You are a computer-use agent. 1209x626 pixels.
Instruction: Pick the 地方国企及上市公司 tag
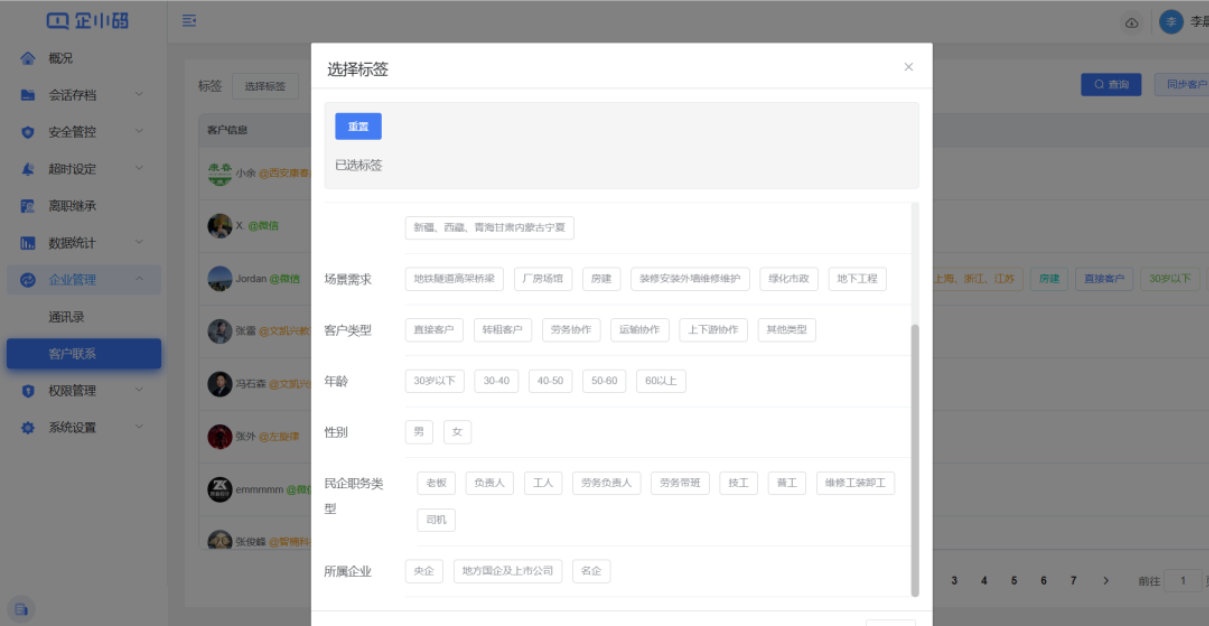(x=508, y=571)
